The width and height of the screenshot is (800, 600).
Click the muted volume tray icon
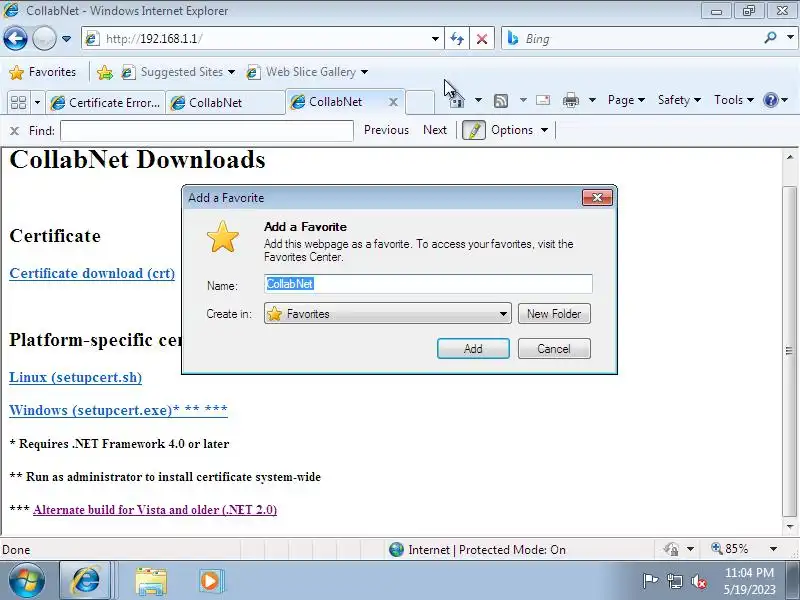coord(698,581)
